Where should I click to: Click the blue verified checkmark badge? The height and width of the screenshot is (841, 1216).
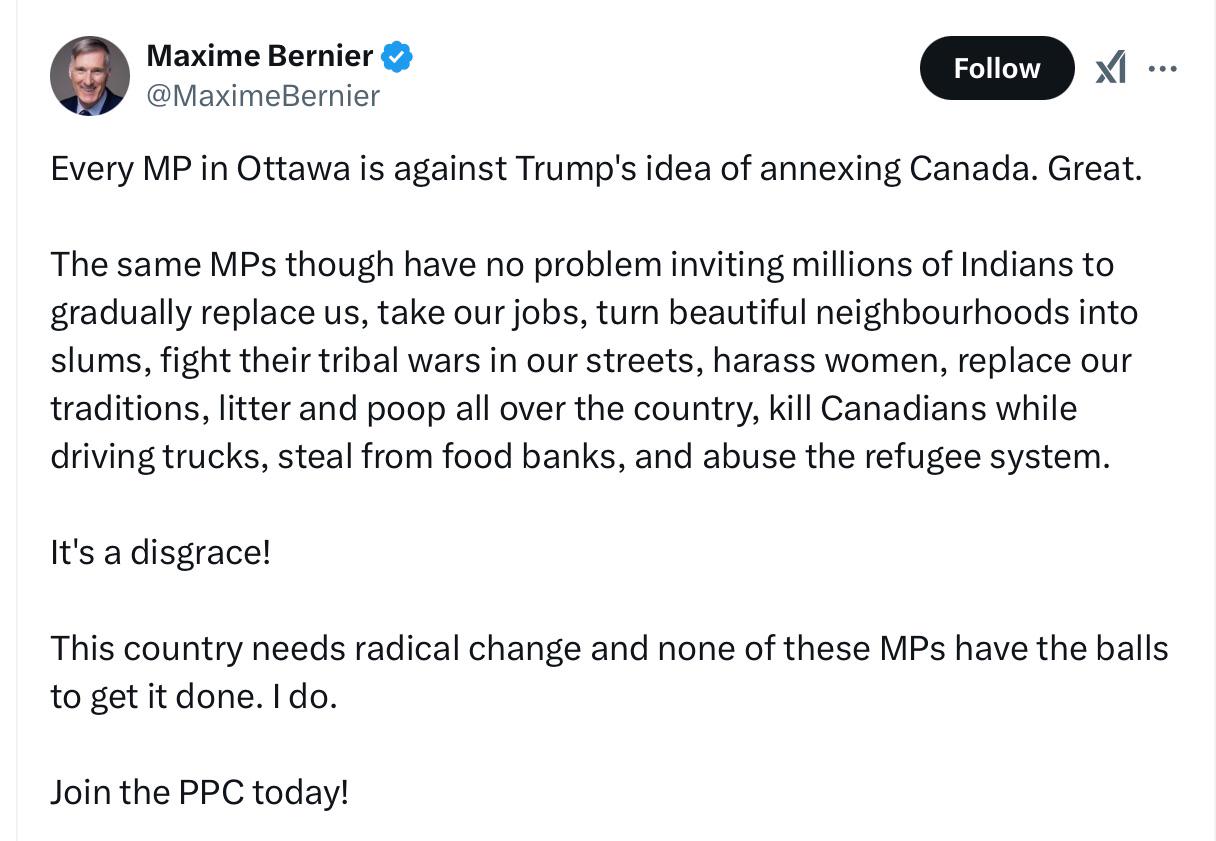[x=397, y=57]
